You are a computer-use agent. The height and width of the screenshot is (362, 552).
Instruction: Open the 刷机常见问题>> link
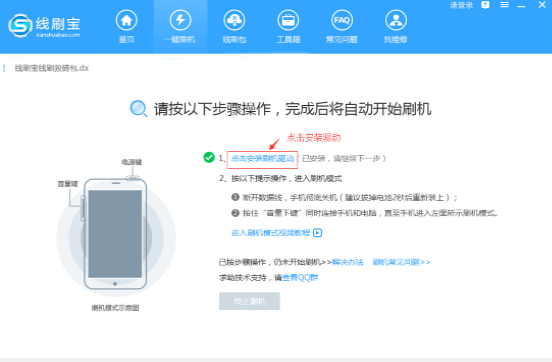point(401,262)
